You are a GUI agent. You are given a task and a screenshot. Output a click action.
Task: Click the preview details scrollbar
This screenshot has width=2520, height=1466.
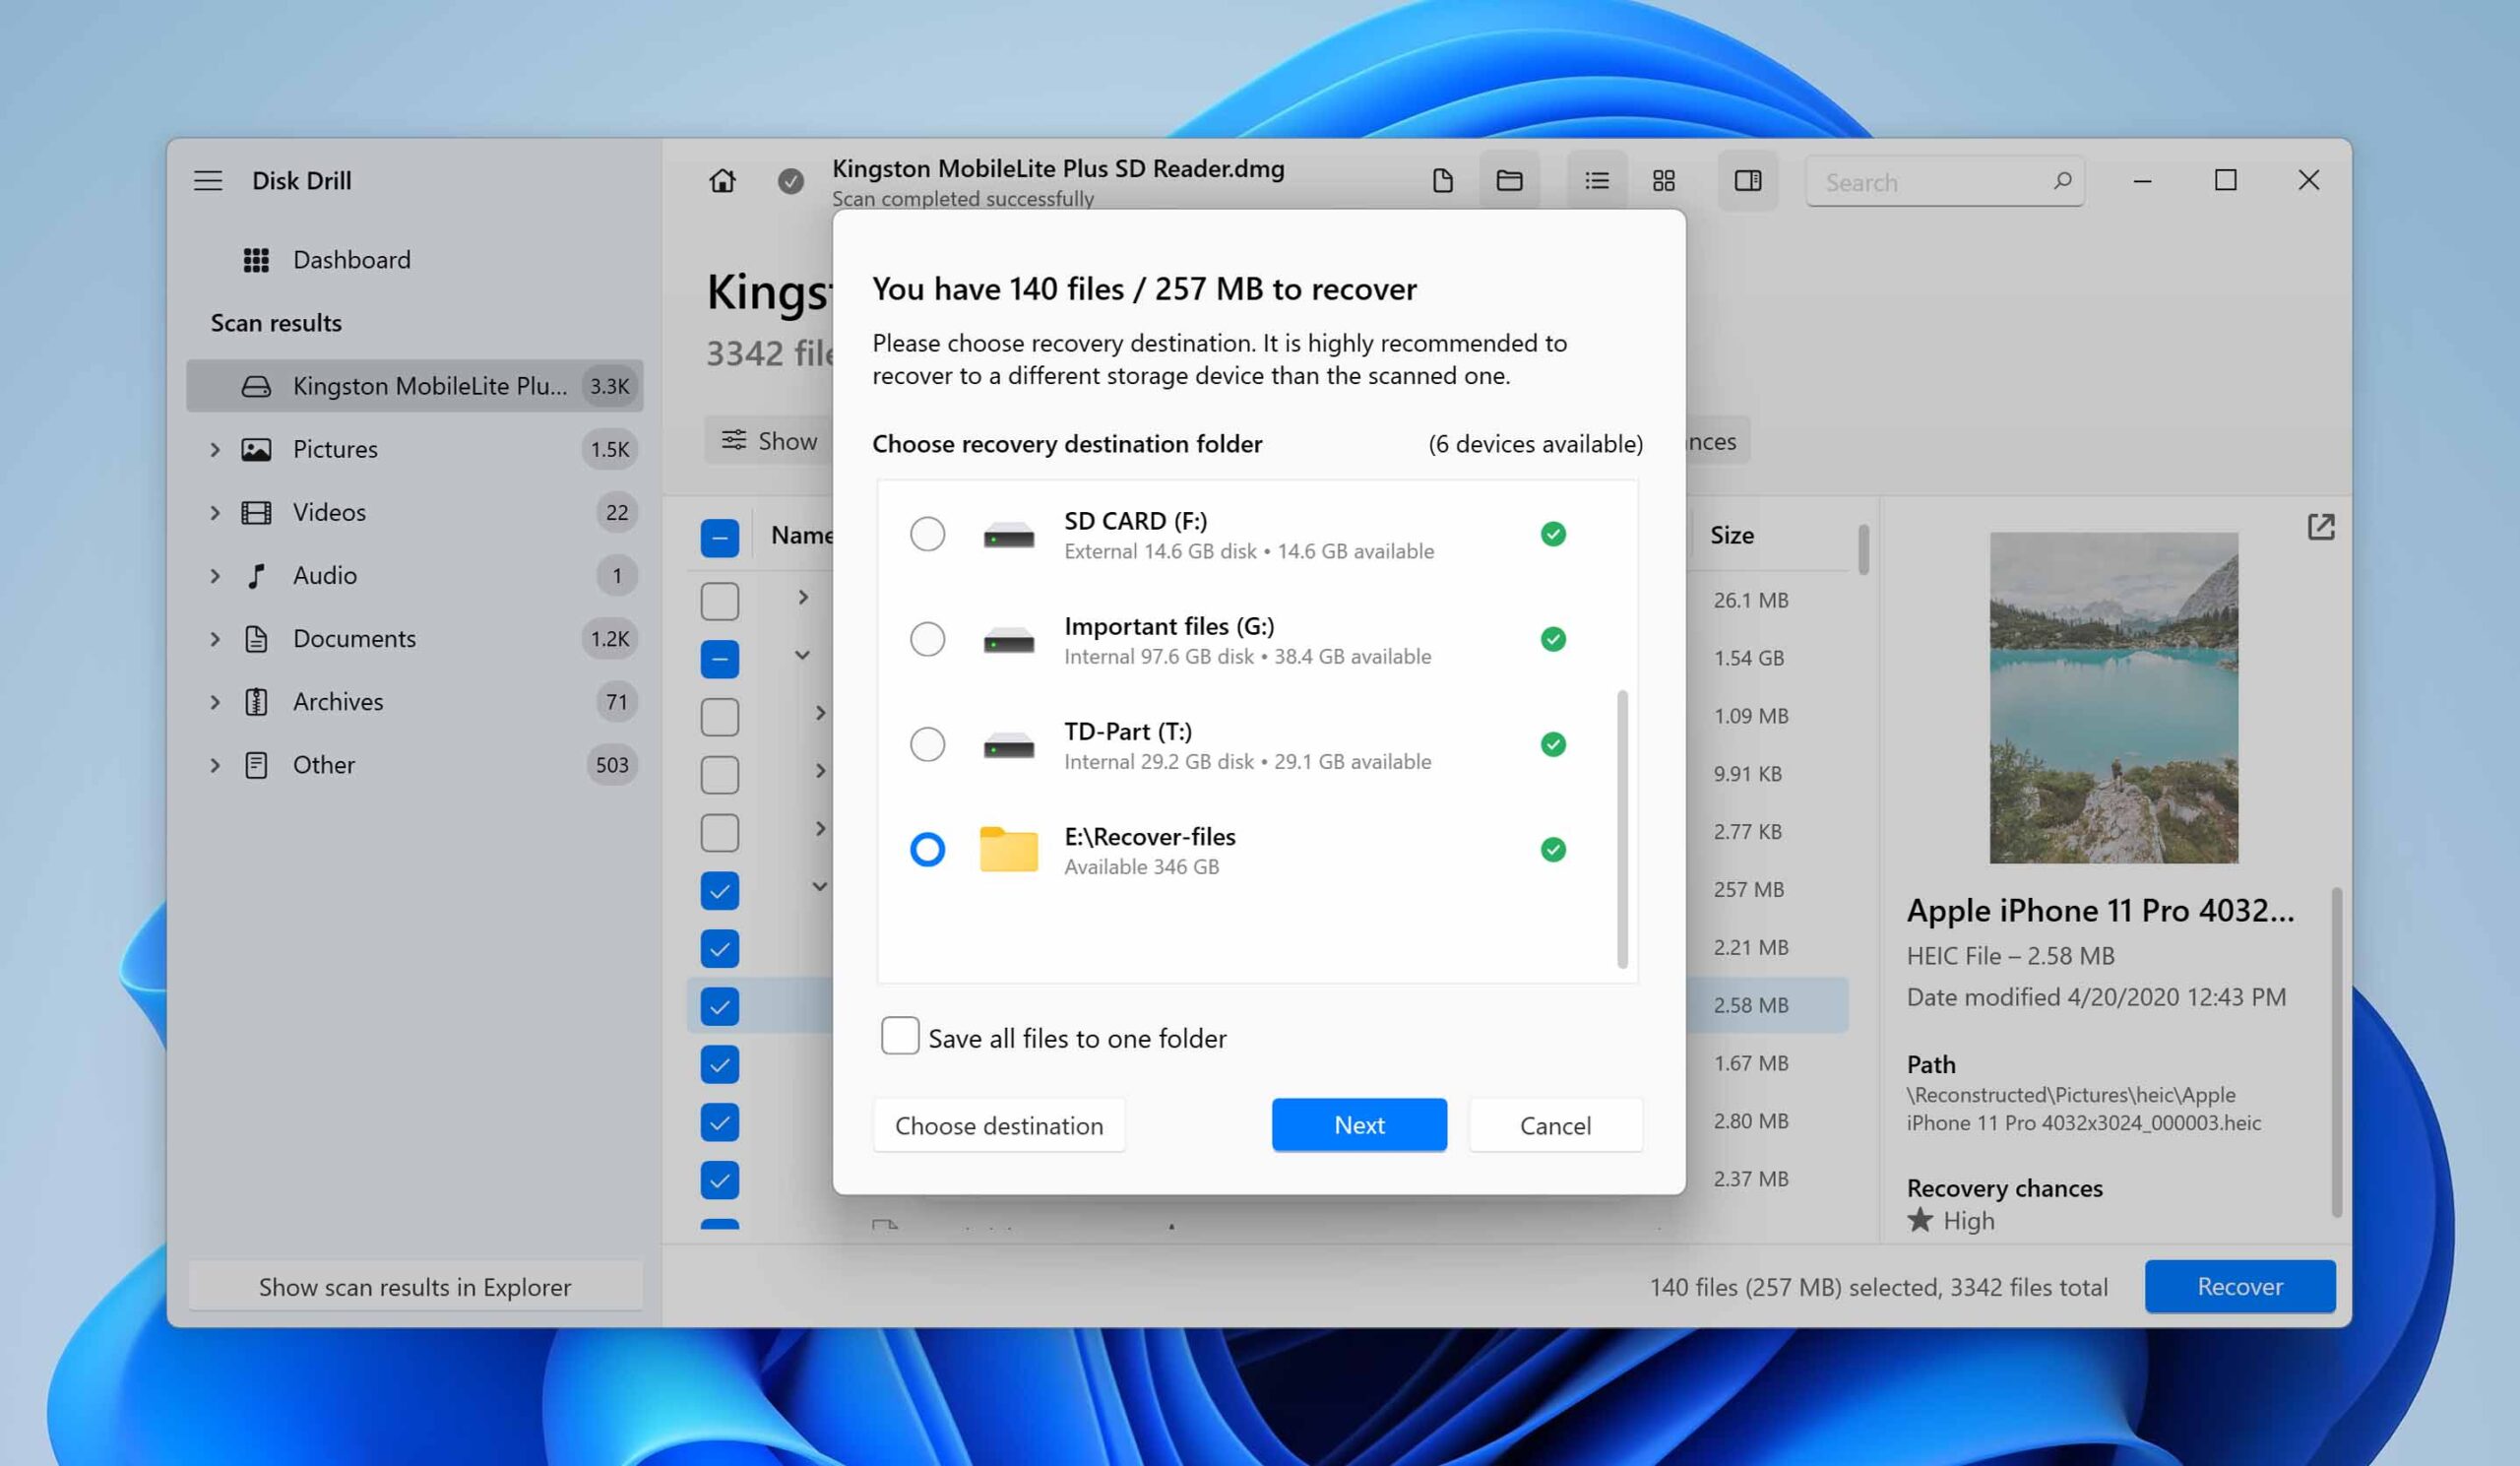2336,1052
